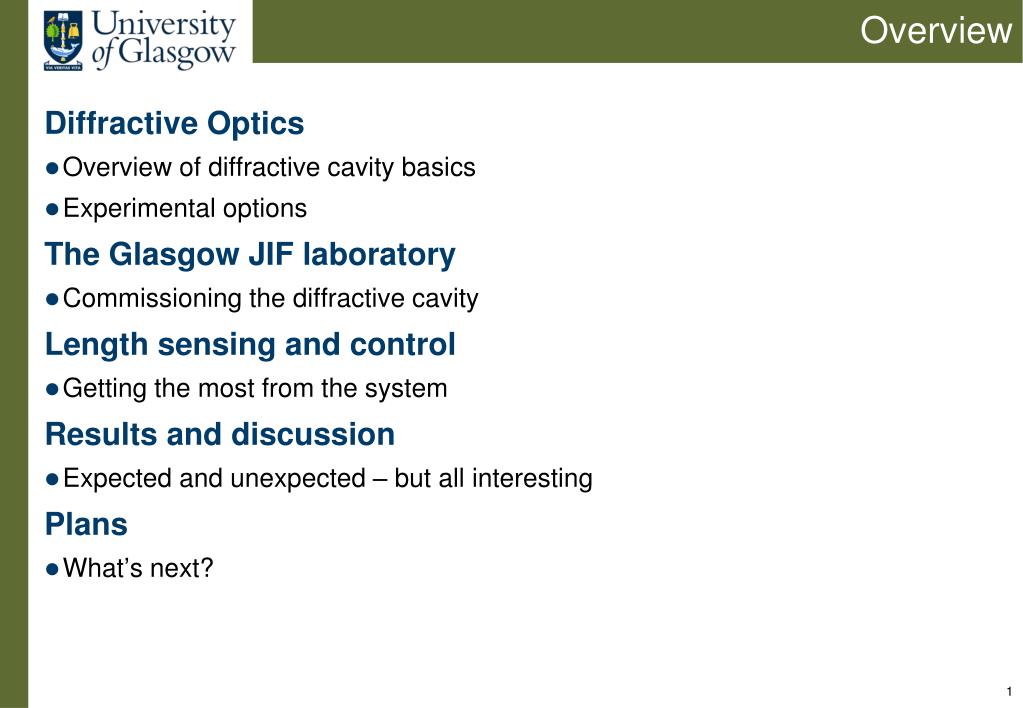Click bullet before Commissioning the diffractive cavity
1023x708 pixels.
point(53,300)
